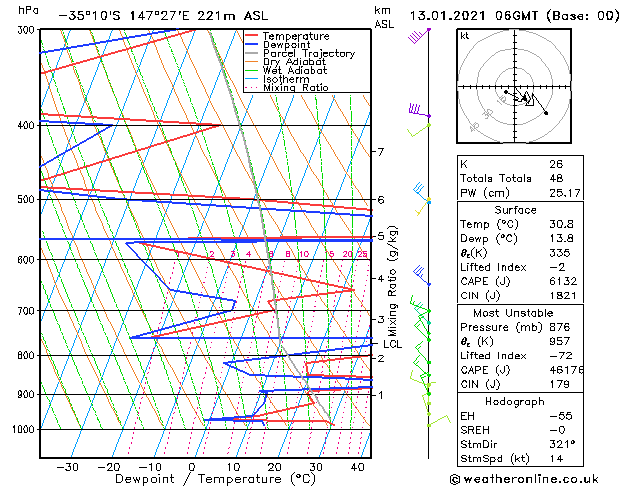Click the Totals Totals value 48

pyautogui.click(x=556, y=178)
